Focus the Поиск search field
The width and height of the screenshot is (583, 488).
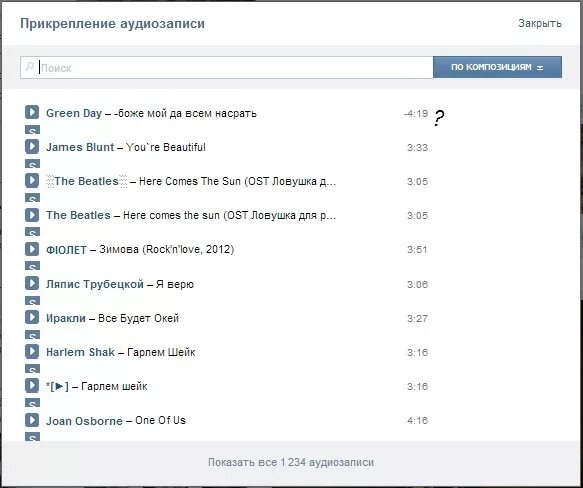[x=226, y=67]
